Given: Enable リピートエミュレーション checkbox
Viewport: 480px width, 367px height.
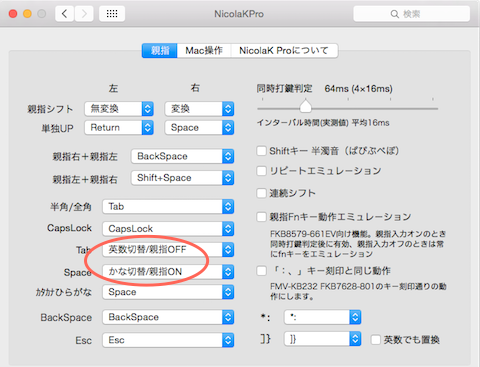Looking at the screenshot, I should (x=261, y=171).
